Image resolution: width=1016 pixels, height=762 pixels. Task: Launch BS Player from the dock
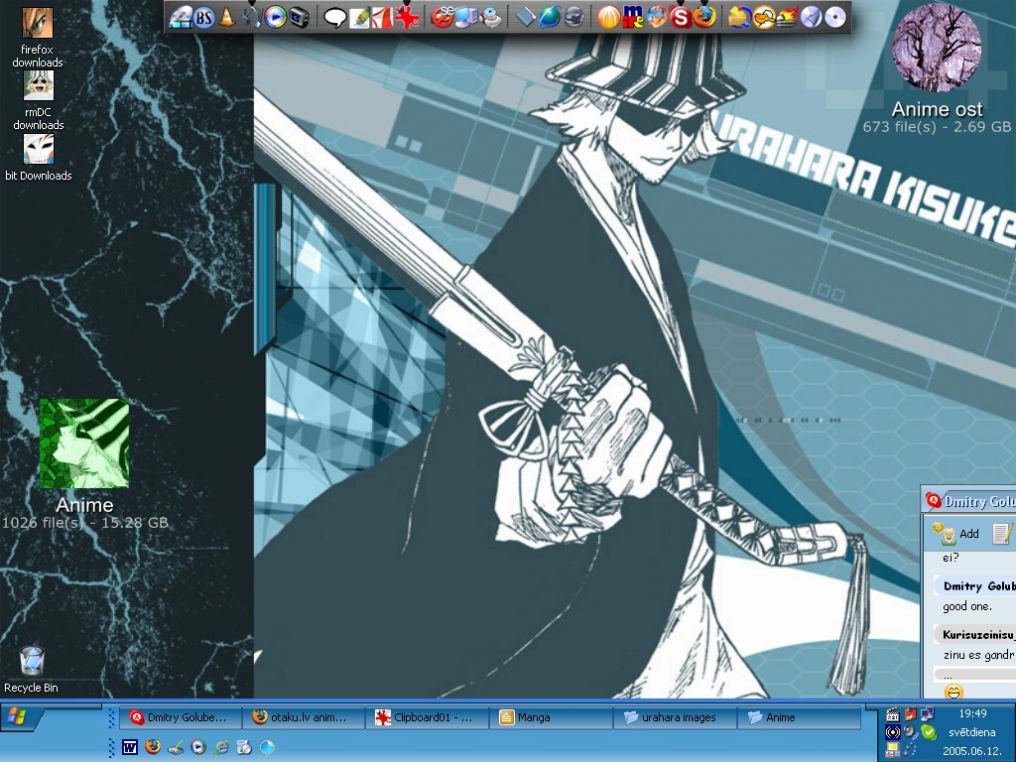203,17
